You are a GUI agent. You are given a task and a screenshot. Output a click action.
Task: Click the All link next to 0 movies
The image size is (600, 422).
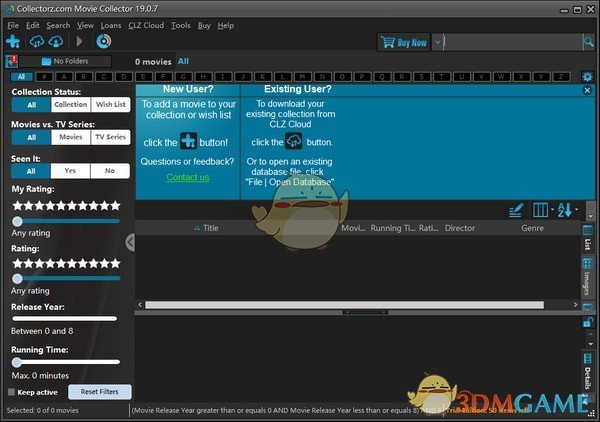[x=183, y=61]
